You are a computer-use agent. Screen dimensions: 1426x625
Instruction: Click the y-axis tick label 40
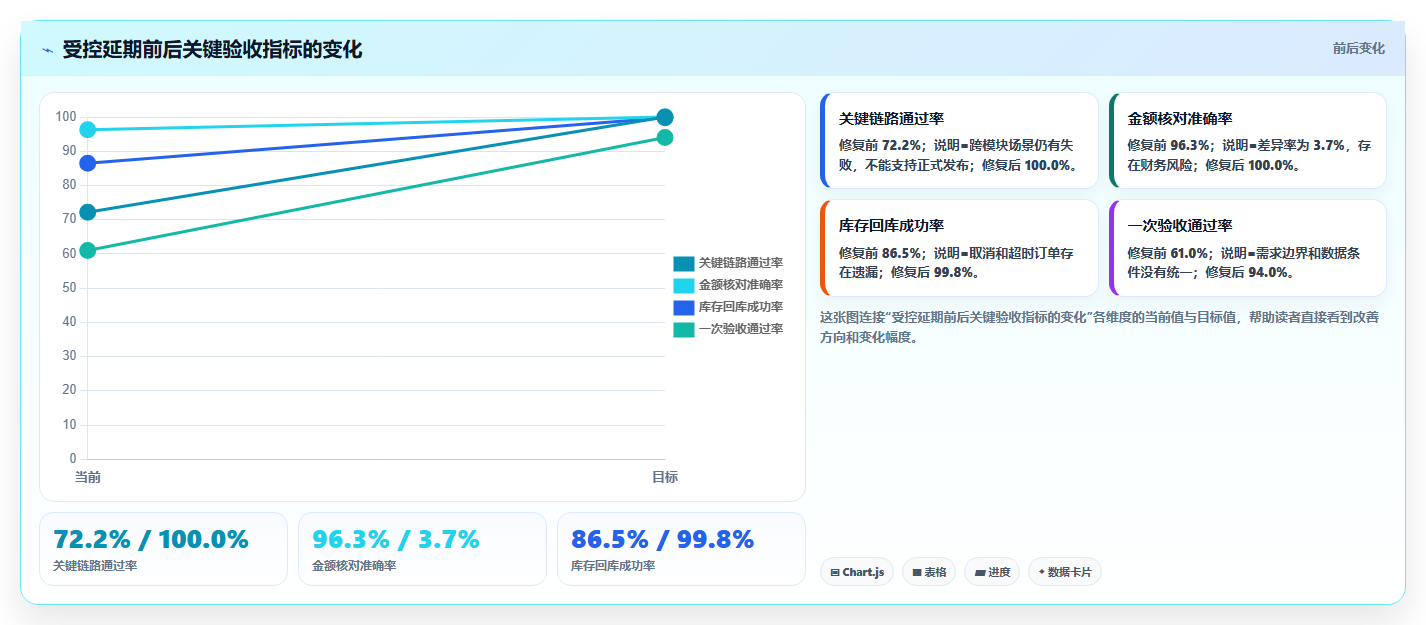coord(69,322)
